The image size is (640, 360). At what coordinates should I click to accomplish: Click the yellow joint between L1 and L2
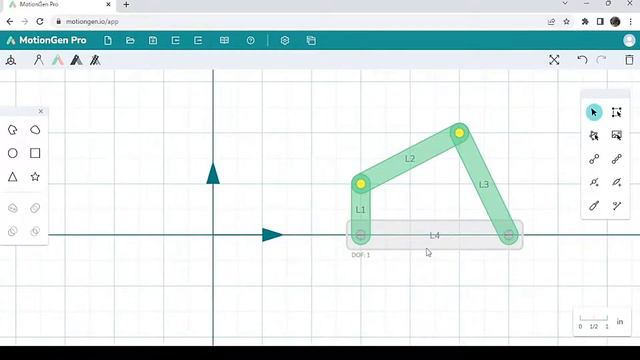pos(361,184)
